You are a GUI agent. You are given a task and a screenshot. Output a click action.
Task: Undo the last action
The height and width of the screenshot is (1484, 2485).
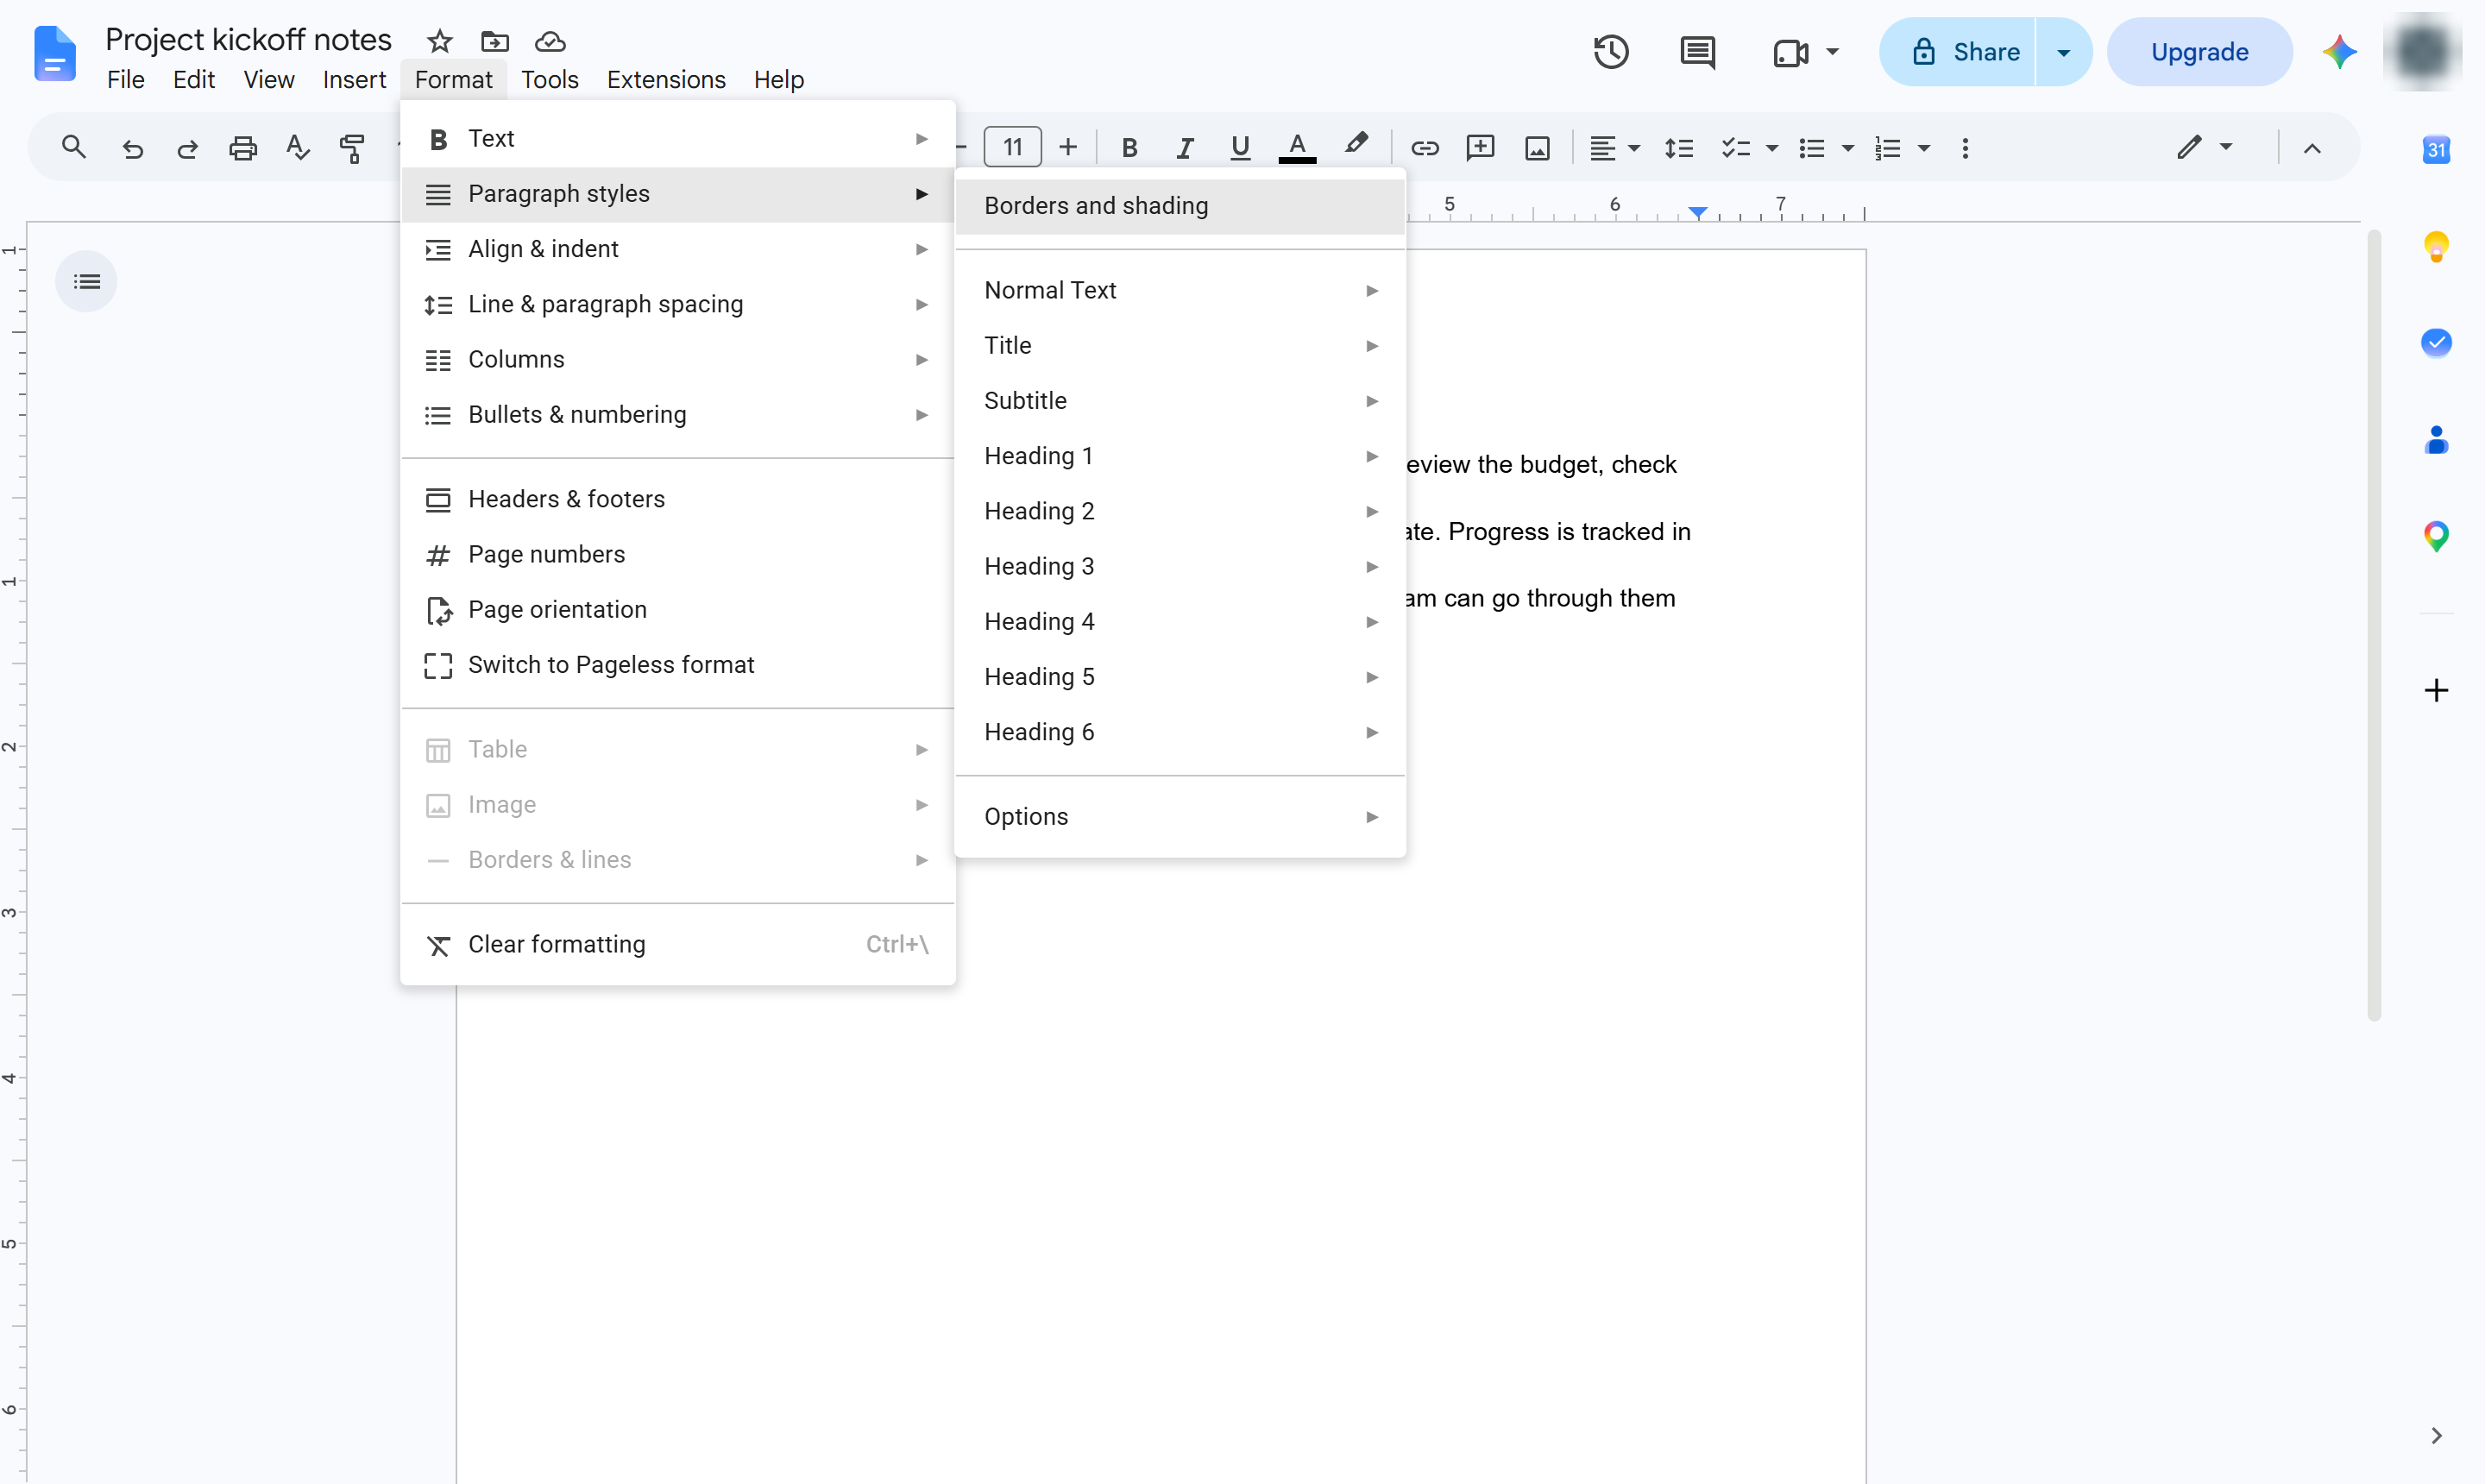(132, 148)
